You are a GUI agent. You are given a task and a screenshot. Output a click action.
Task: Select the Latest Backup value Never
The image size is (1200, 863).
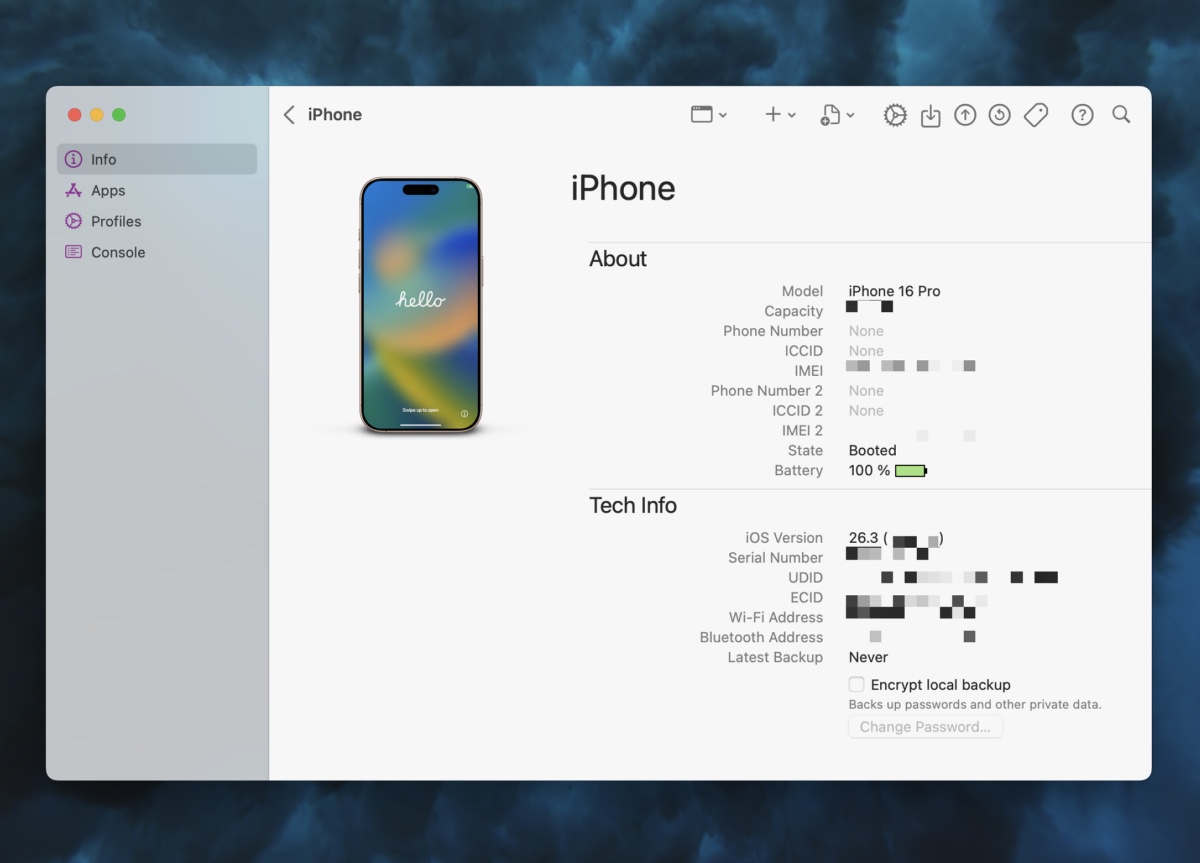click(868, 658)
